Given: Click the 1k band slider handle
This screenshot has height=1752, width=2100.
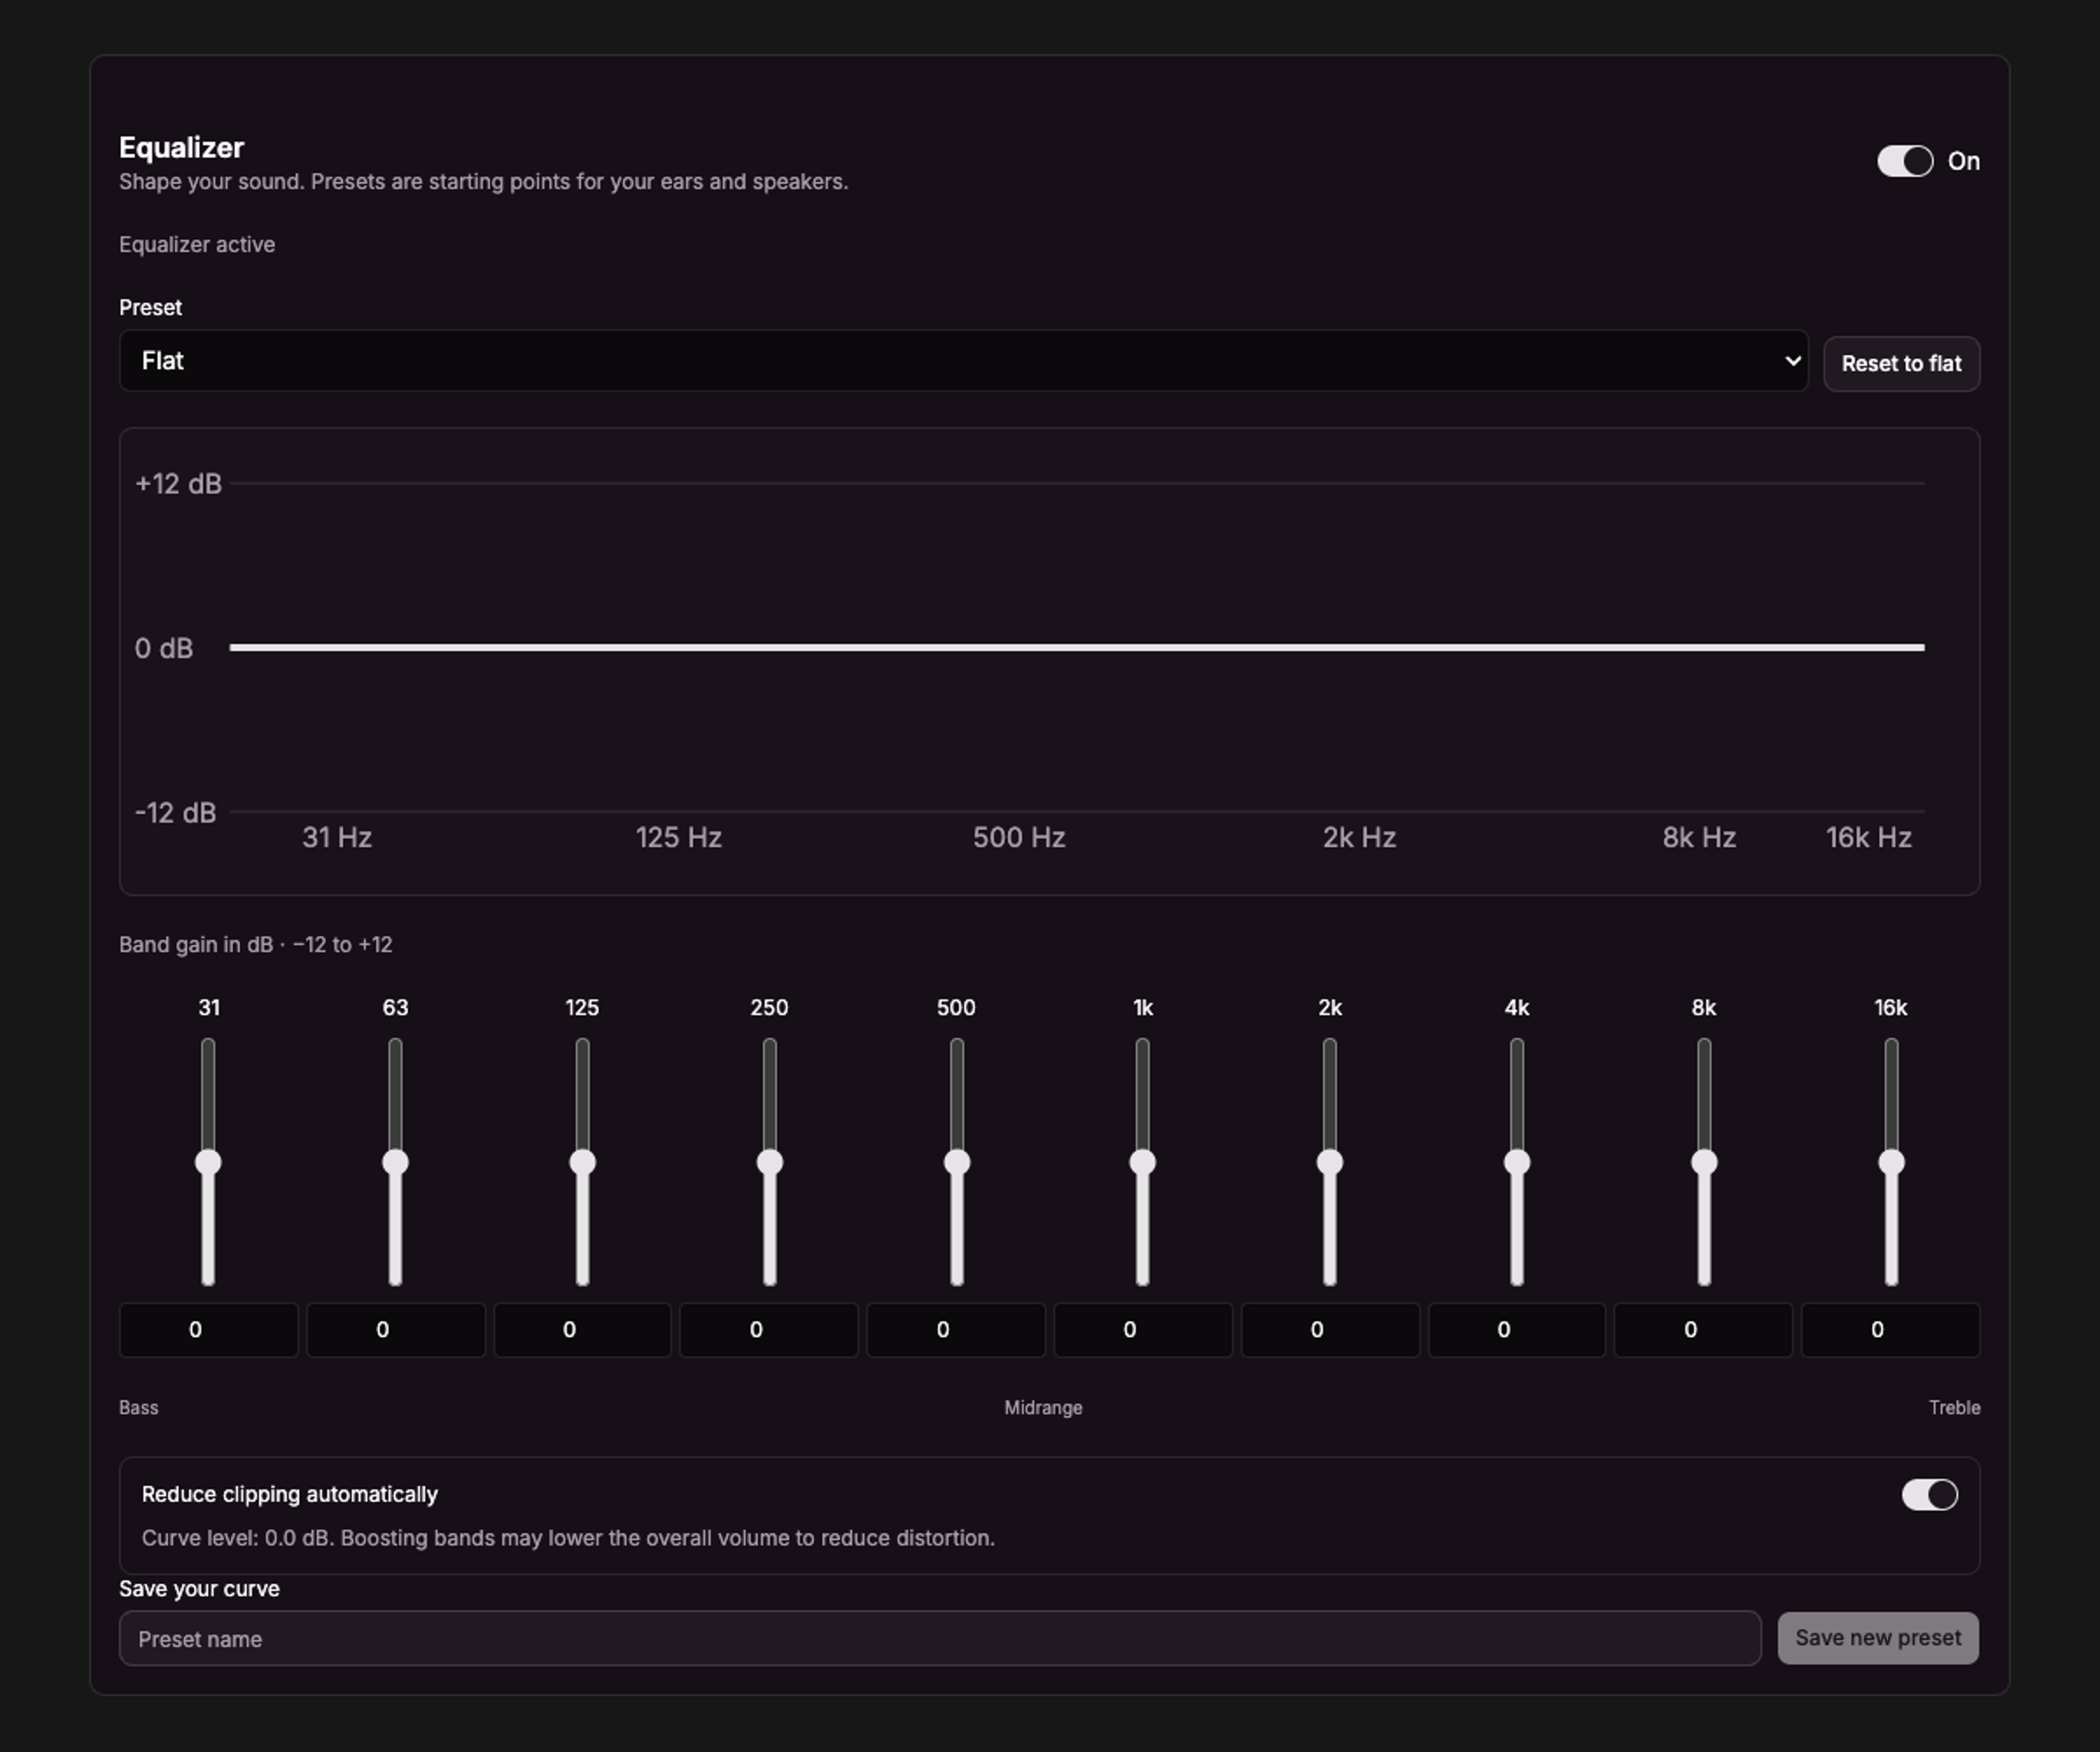Looking at the screenshot, I should pos(1142,1162).
